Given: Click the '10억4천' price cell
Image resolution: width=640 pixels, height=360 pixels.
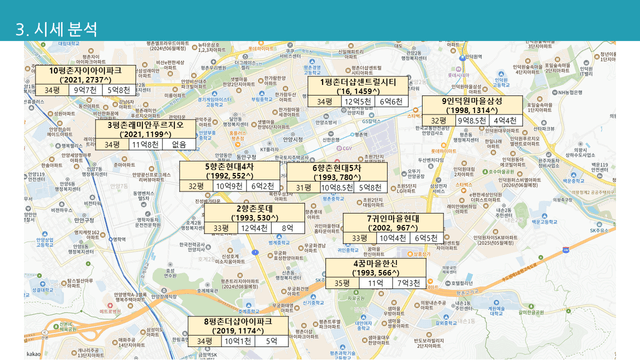Looking at the screenshot, I should coord(393,238).
